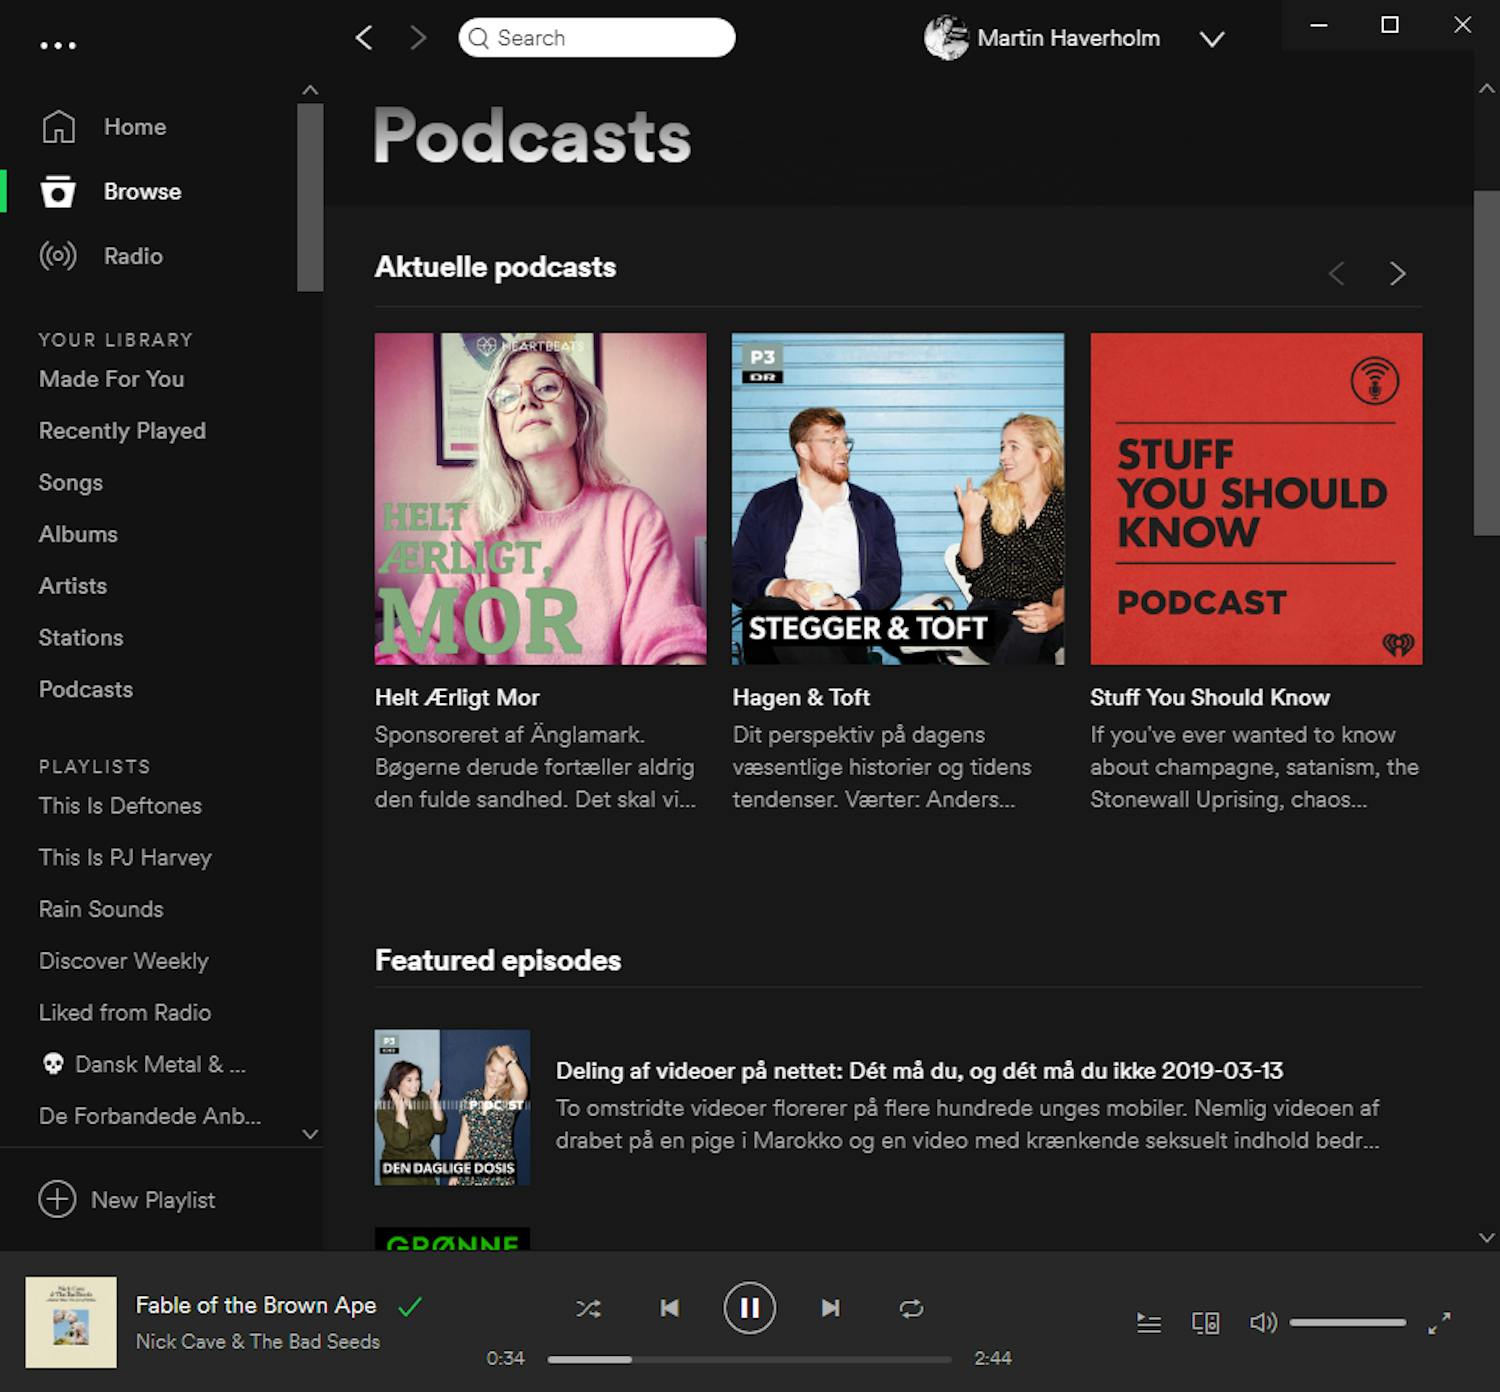Open the Radio section icon
The height and width of the screenshot is (1392, 1500).
coord(57,256)
